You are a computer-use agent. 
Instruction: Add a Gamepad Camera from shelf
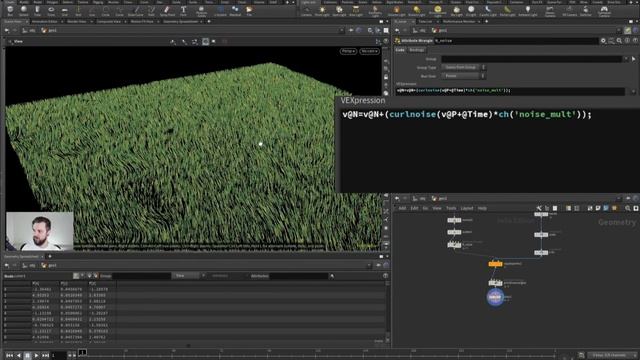click(604, 11)
